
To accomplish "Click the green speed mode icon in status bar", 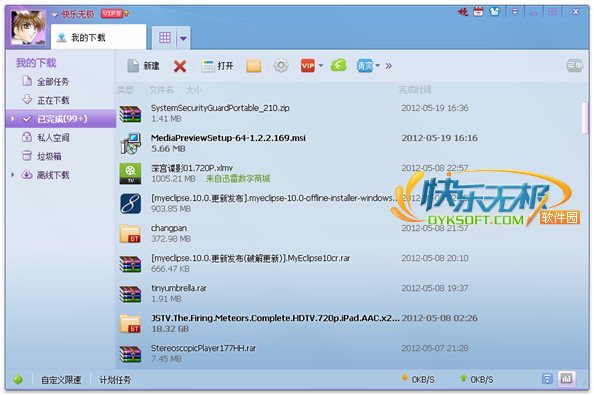I will tap(17, 379).
